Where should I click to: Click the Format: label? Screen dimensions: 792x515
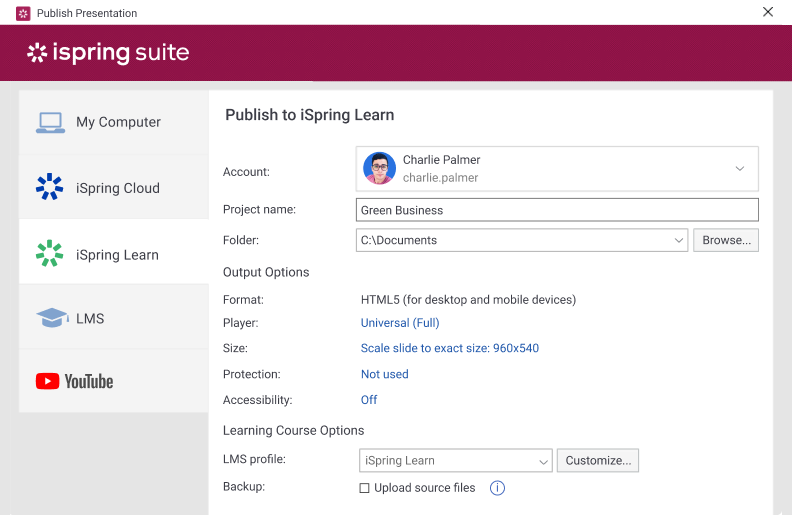[243, 300]
